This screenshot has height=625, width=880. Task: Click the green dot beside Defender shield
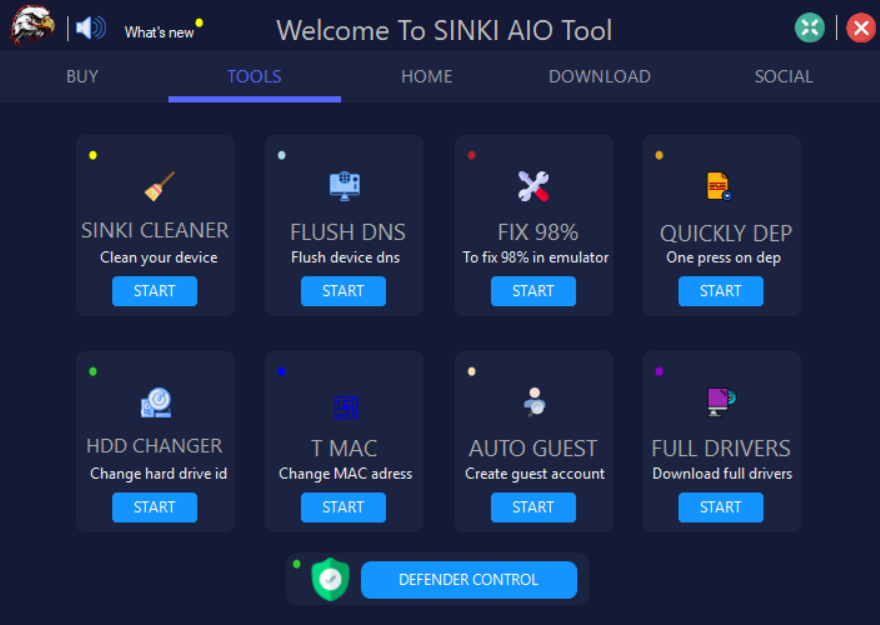tap(297, 564)
